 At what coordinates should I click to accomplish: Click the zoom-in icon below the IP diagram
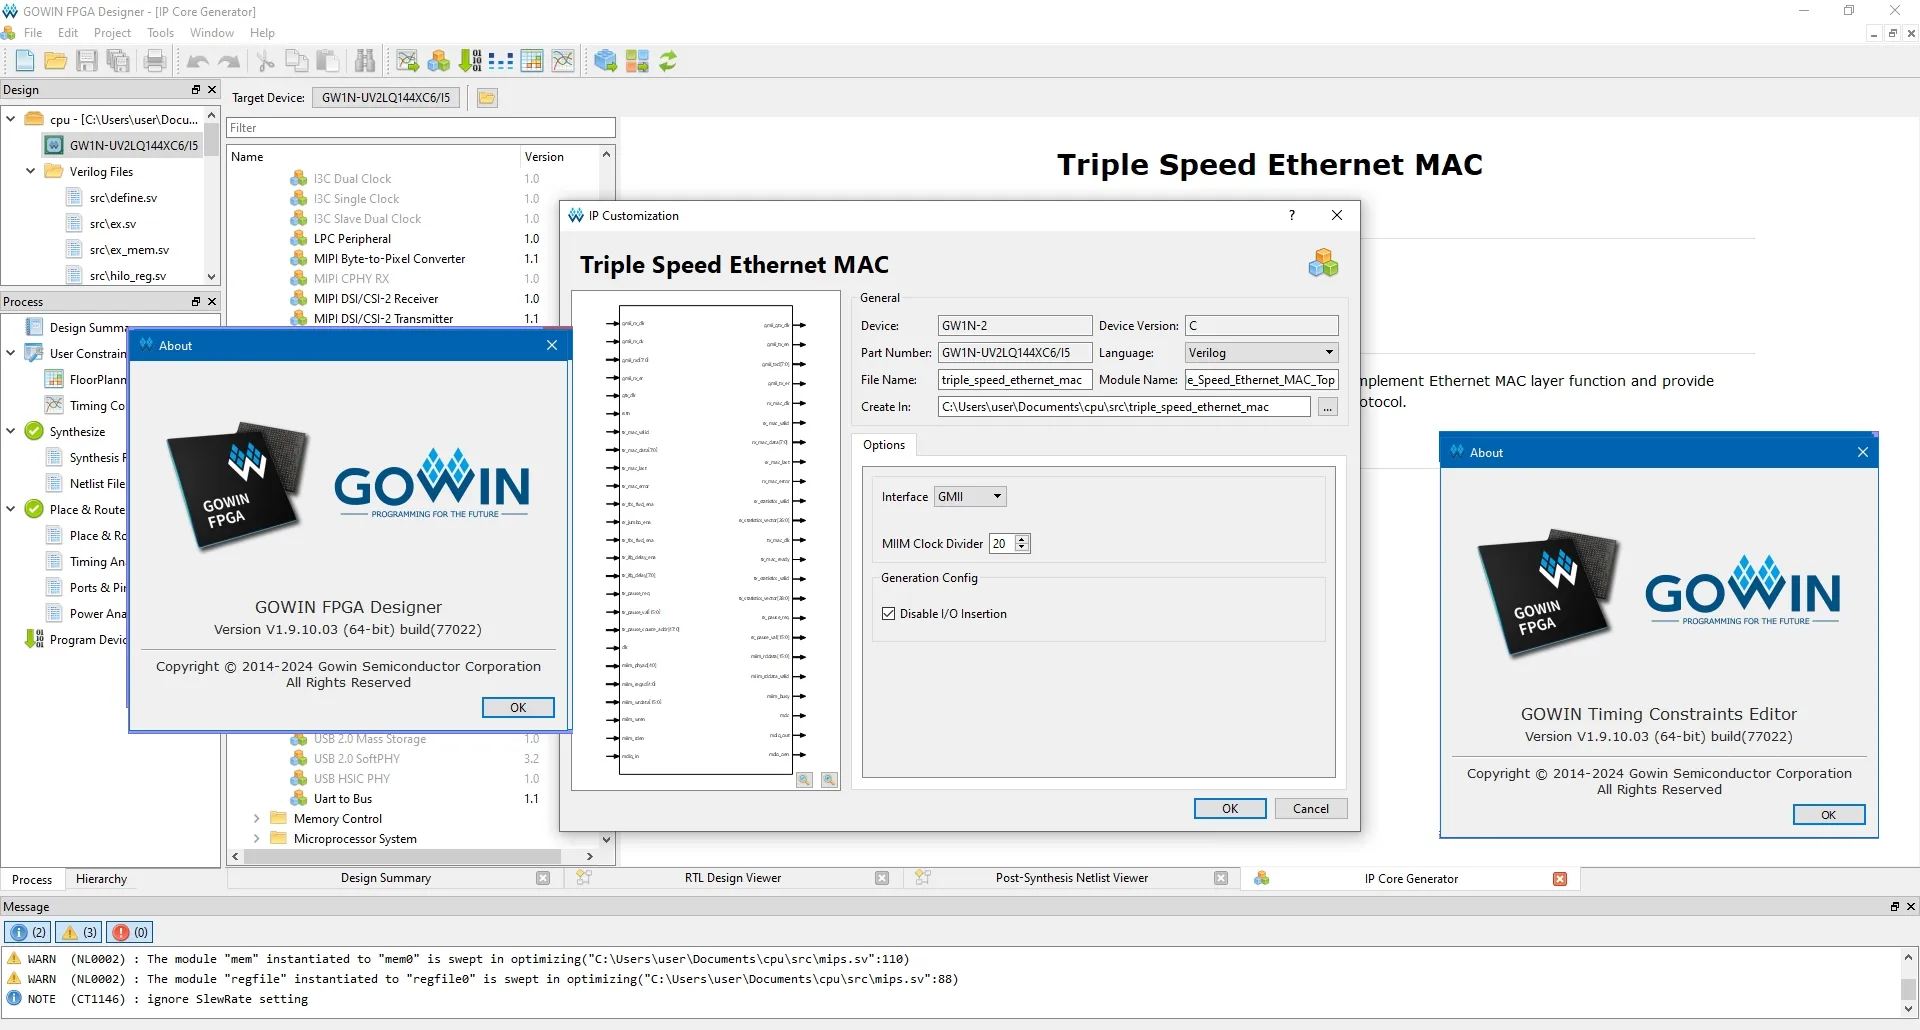tap(804, 780)
